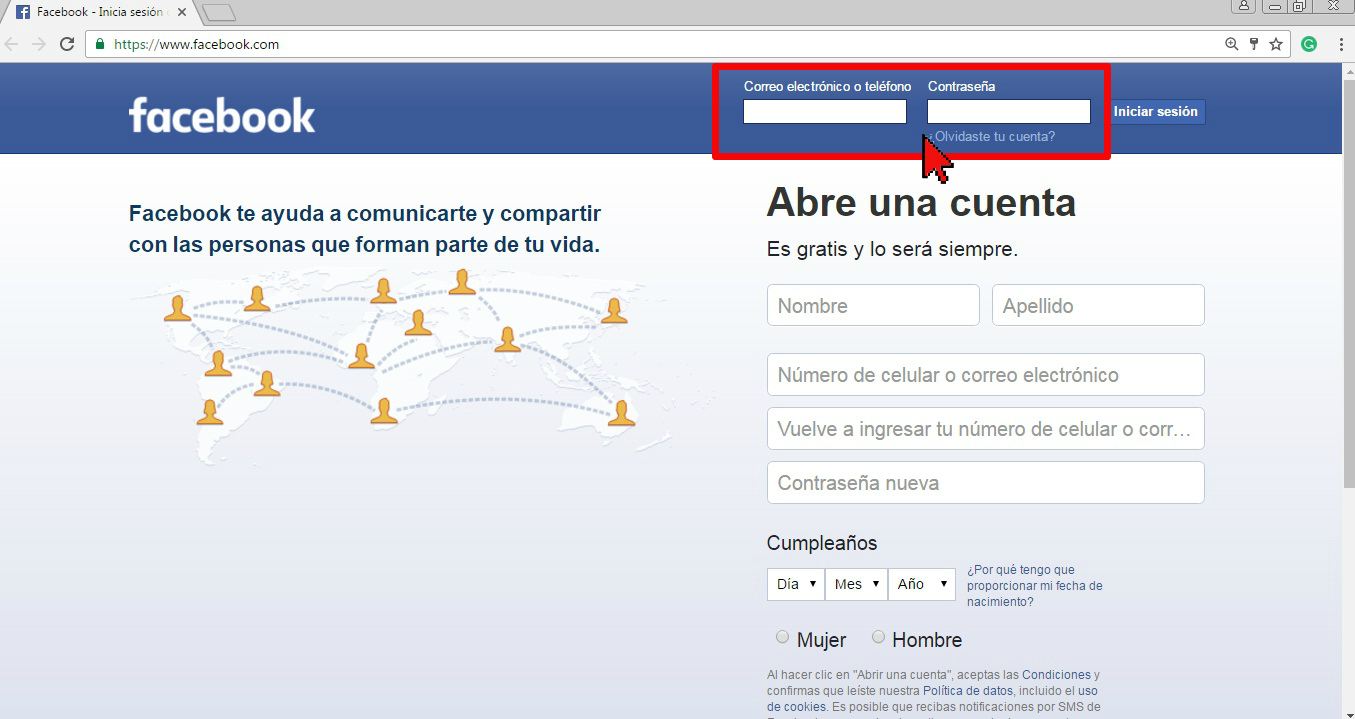Screen dimensions: 1355x719
Task: Open the zoom magnifier icon in address bar
Action: click(1232, 44)
